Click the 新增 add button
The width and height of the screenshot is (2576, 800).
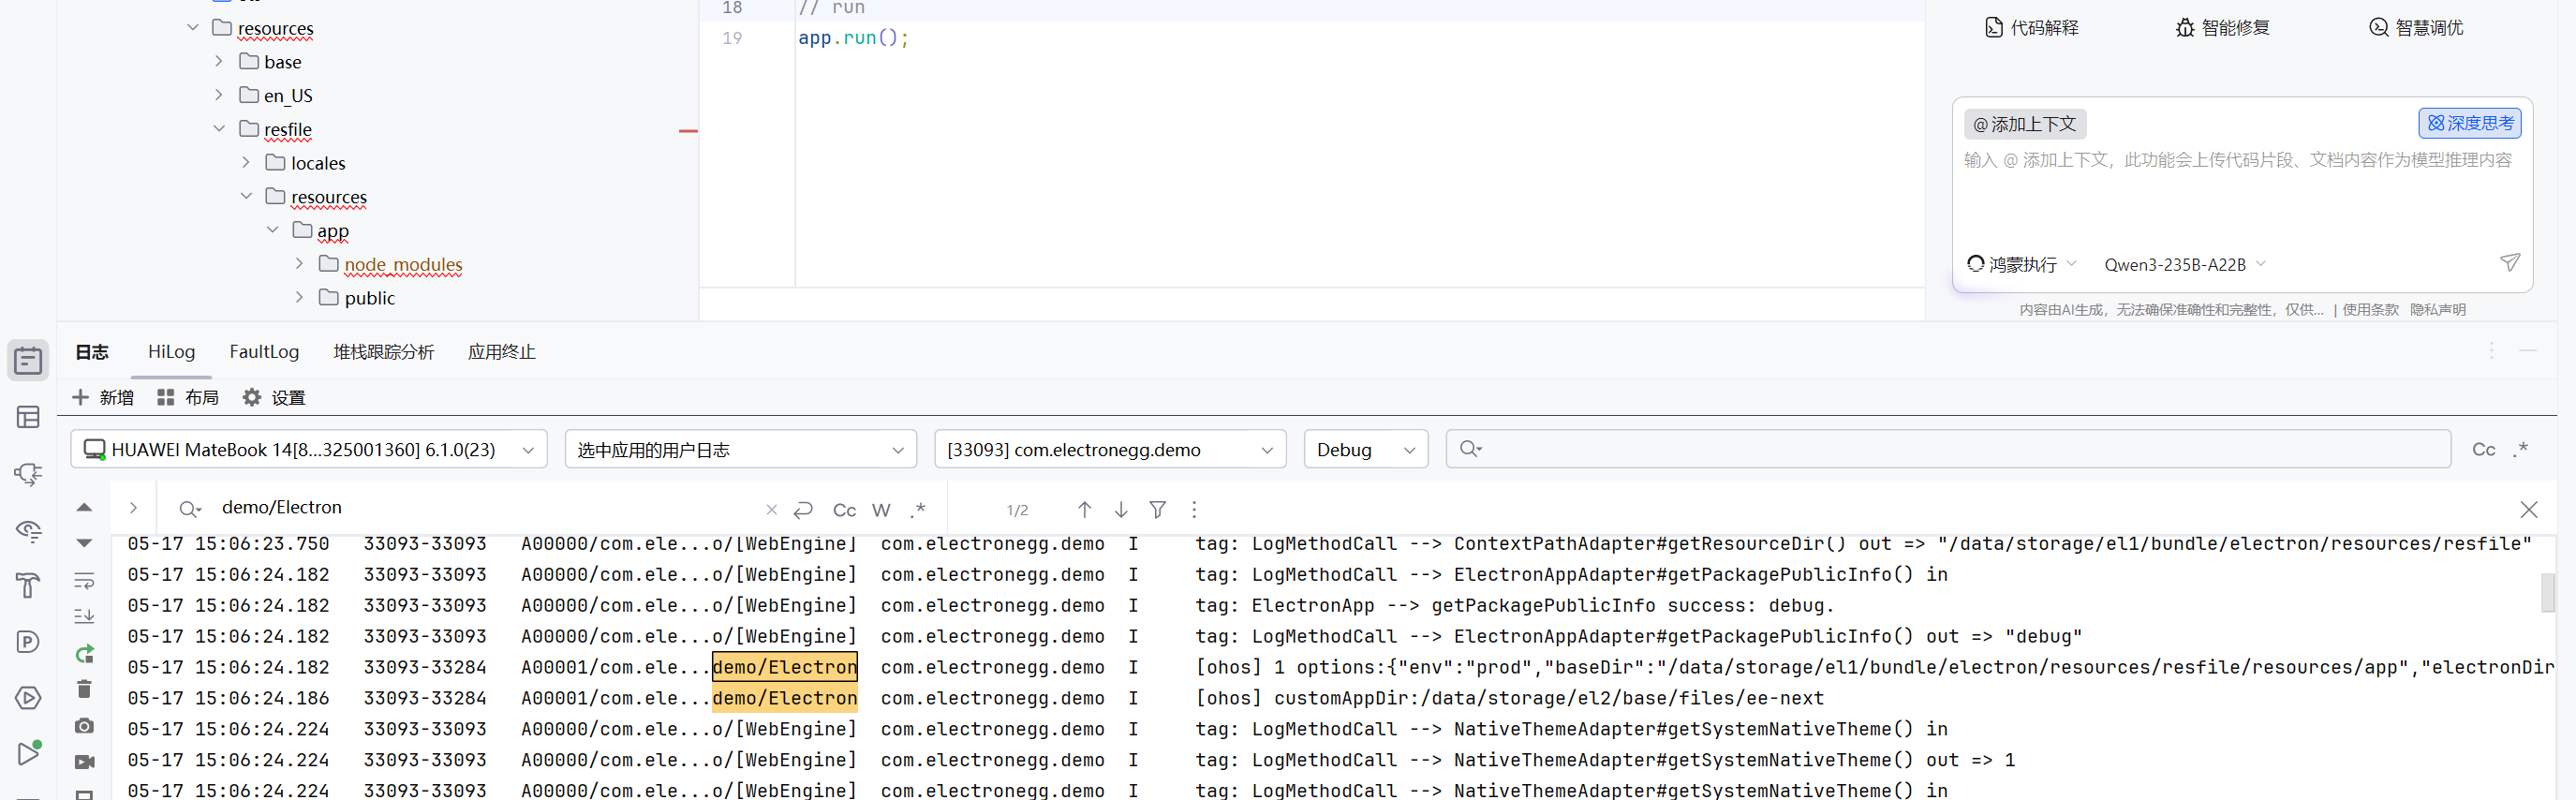coord(103,398)
